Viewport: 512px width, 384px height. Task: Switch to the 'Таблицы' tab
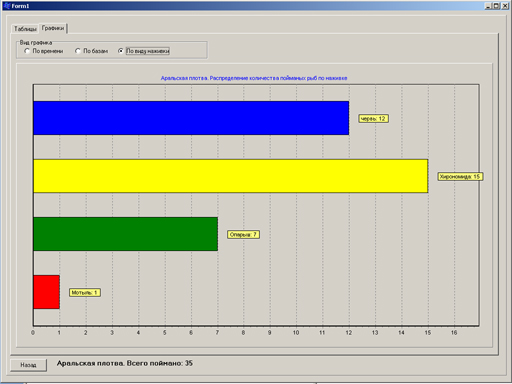pyautogui.click(x=25, y=29)
